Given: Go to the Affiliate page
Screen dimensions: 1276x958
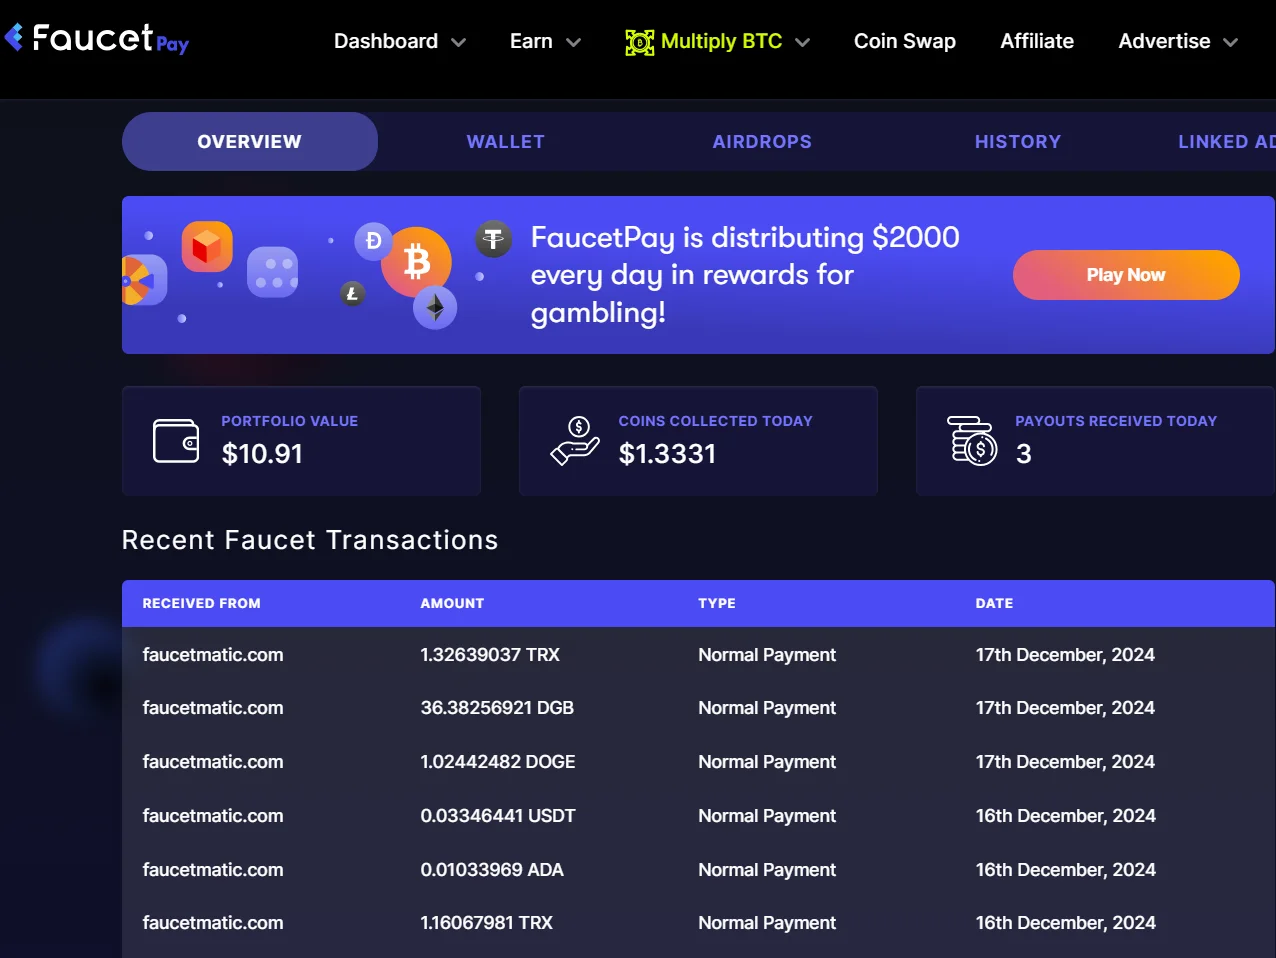Looking at the screenshot, I should tap(1037, 41).
